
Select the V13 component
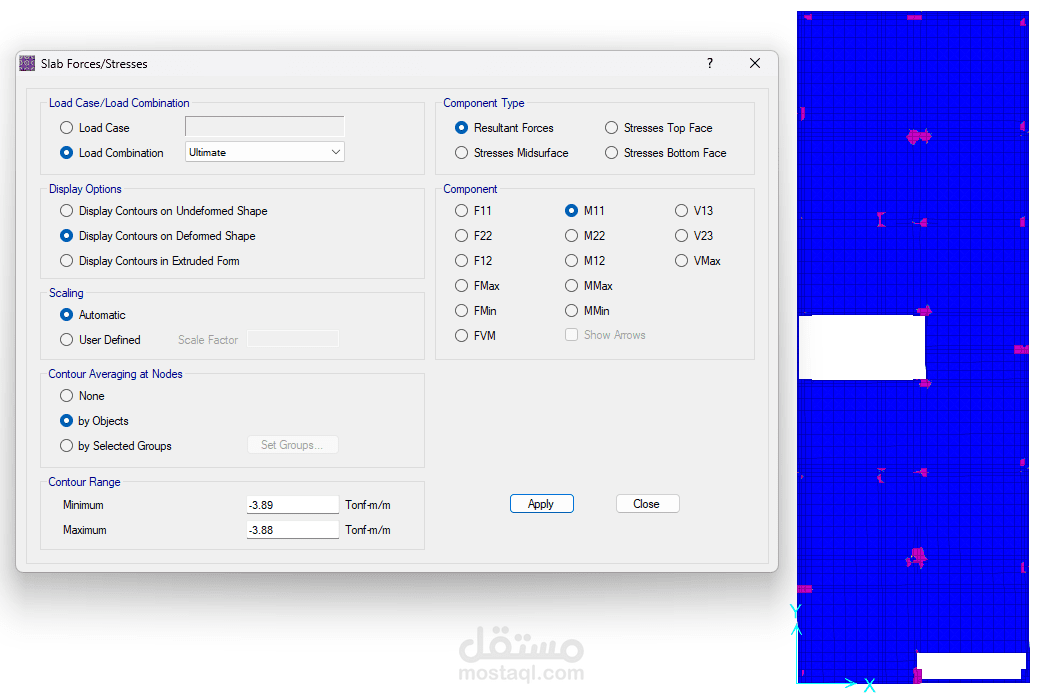click(x=681, y=211)
